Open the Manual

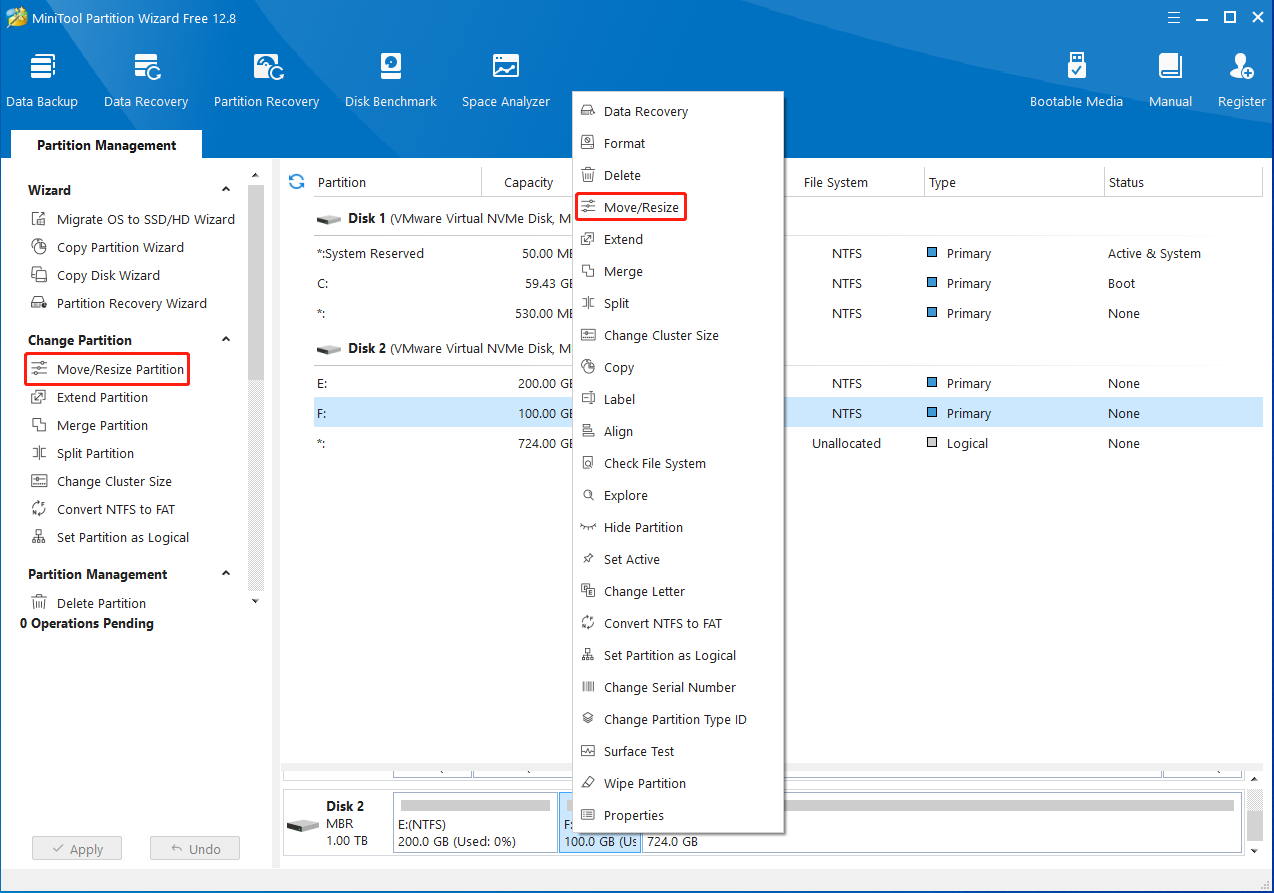coord(1170,80)
